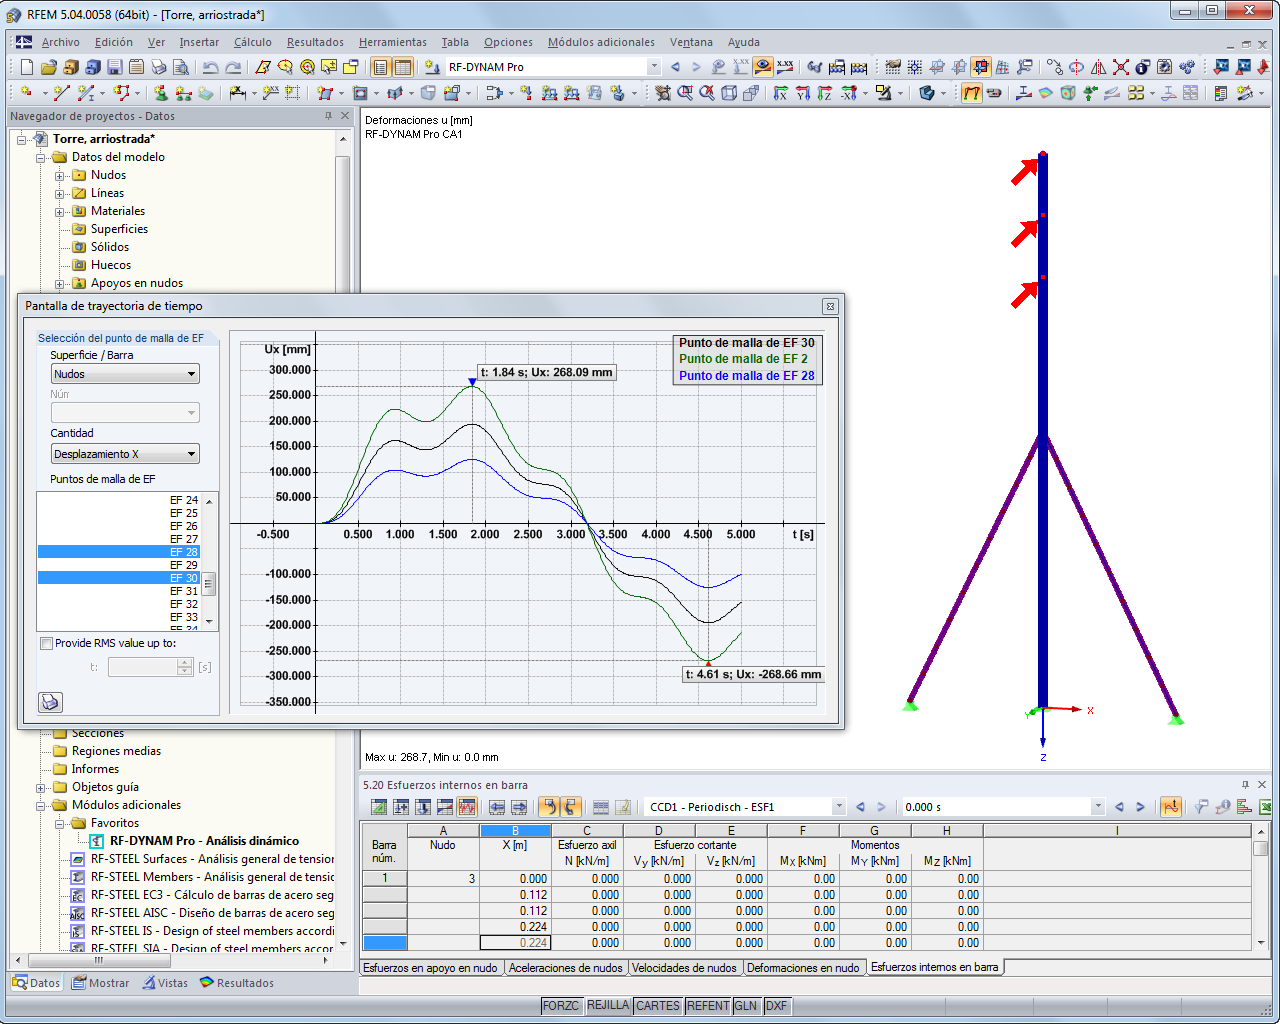Viewport: 1280px width, 1024px height.
Task: Click the view in X direction icon
Action: 781,93
